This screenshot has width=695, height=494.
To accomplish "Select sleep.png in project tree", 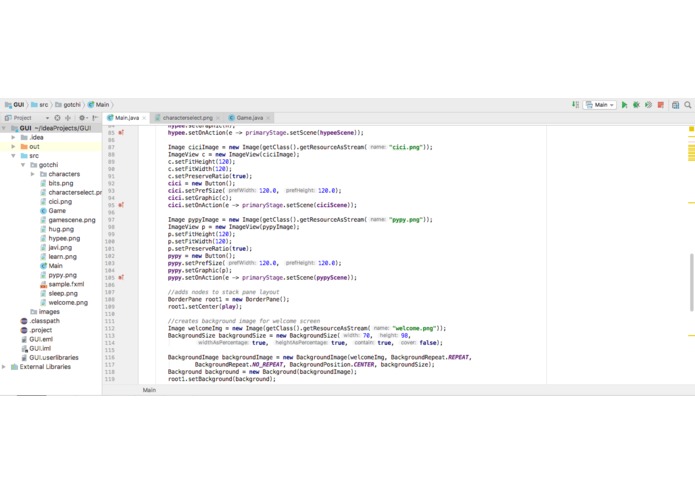I will point(59,293).
